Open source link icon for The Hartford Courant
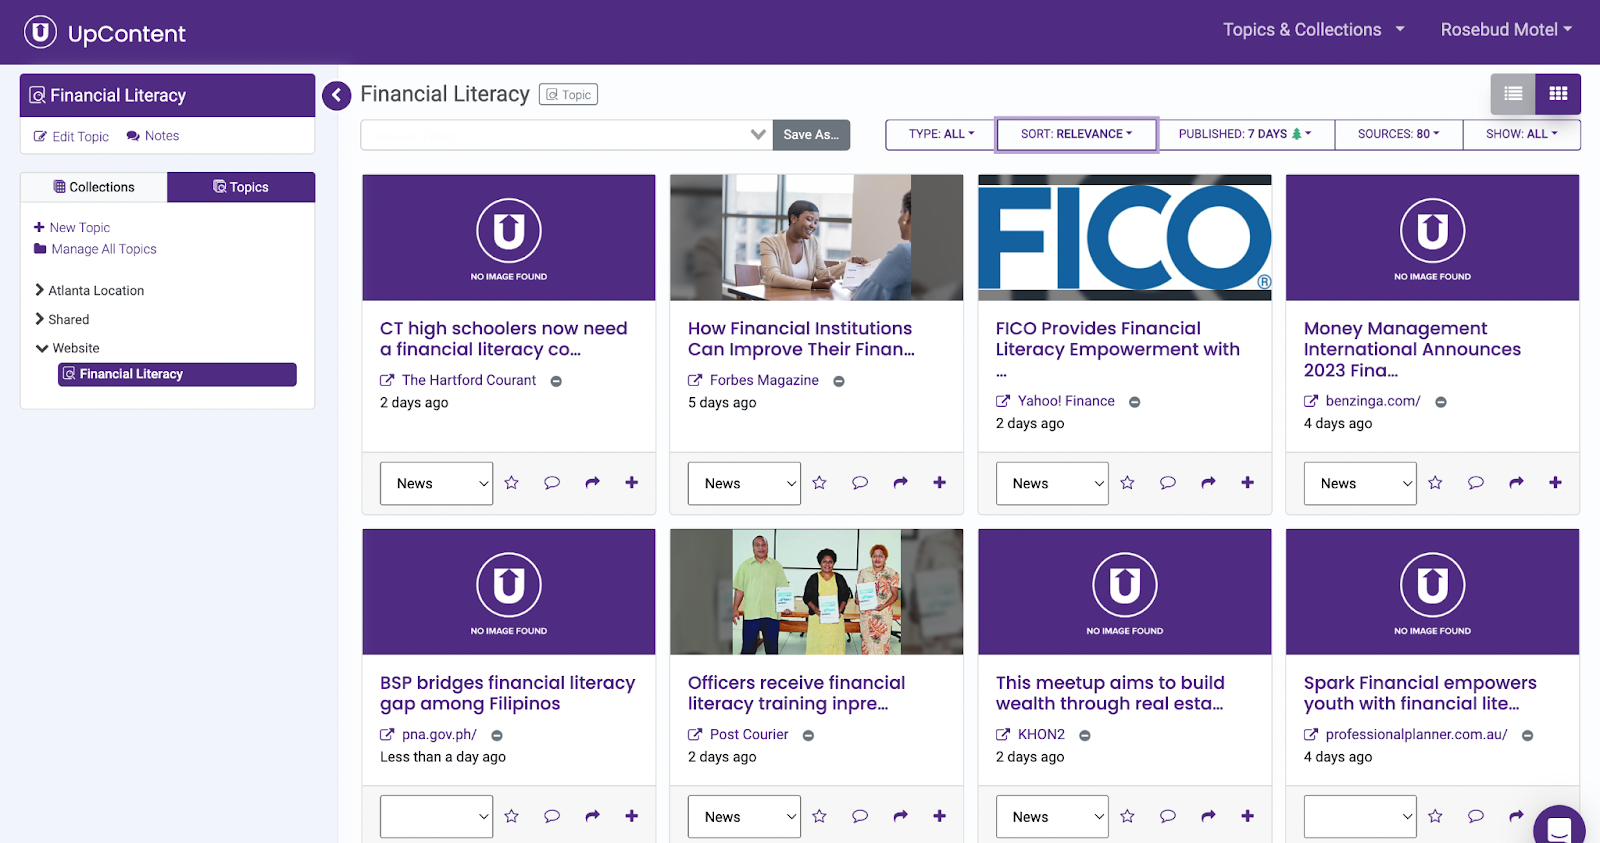 [387, 380]
